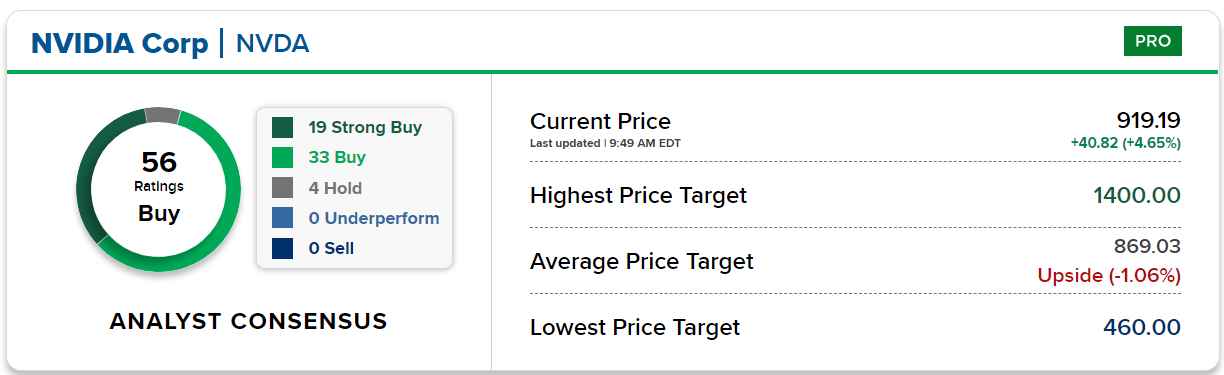Click the 0 Sell legend label
The image size is (1224, 375).
[x=331, y=248]
